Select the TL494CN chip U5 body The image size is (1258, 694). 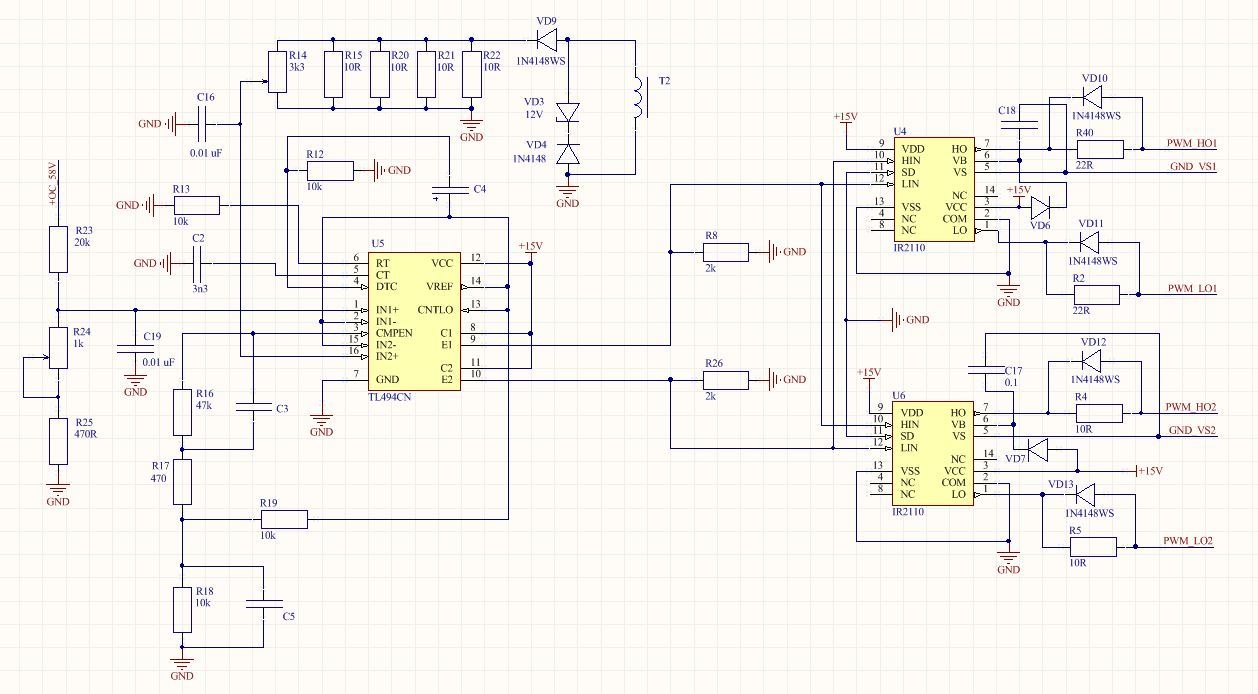414,321
